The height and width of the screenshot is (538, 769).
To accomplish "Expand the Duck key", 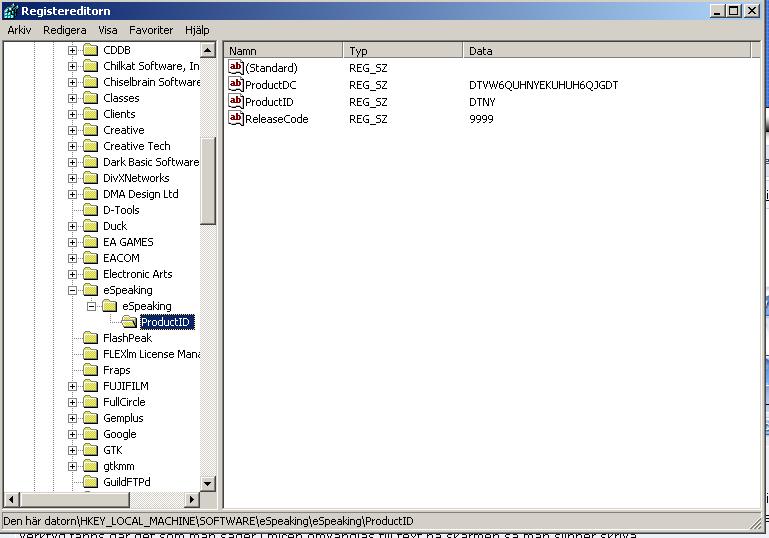I will pyautogui.click(x=73, y=226).
